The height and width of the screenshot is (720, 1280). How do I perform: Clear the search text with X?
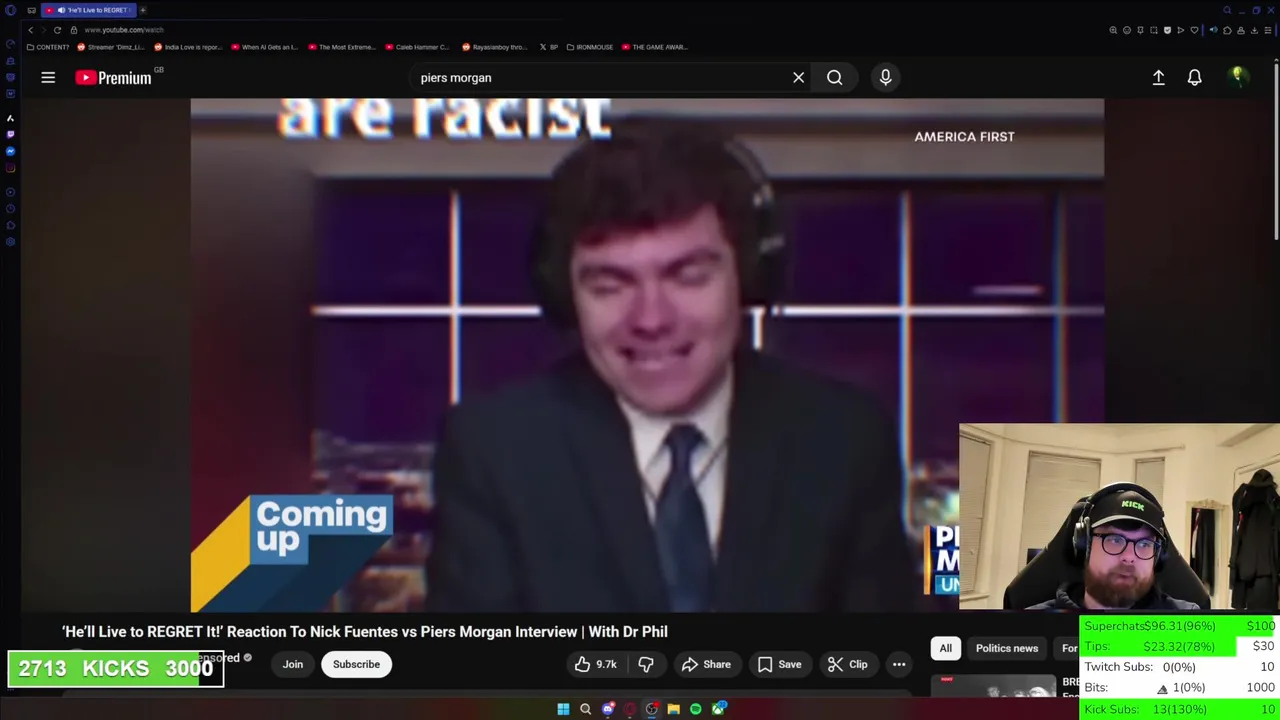pyautogui.click(x=798, y=77)
